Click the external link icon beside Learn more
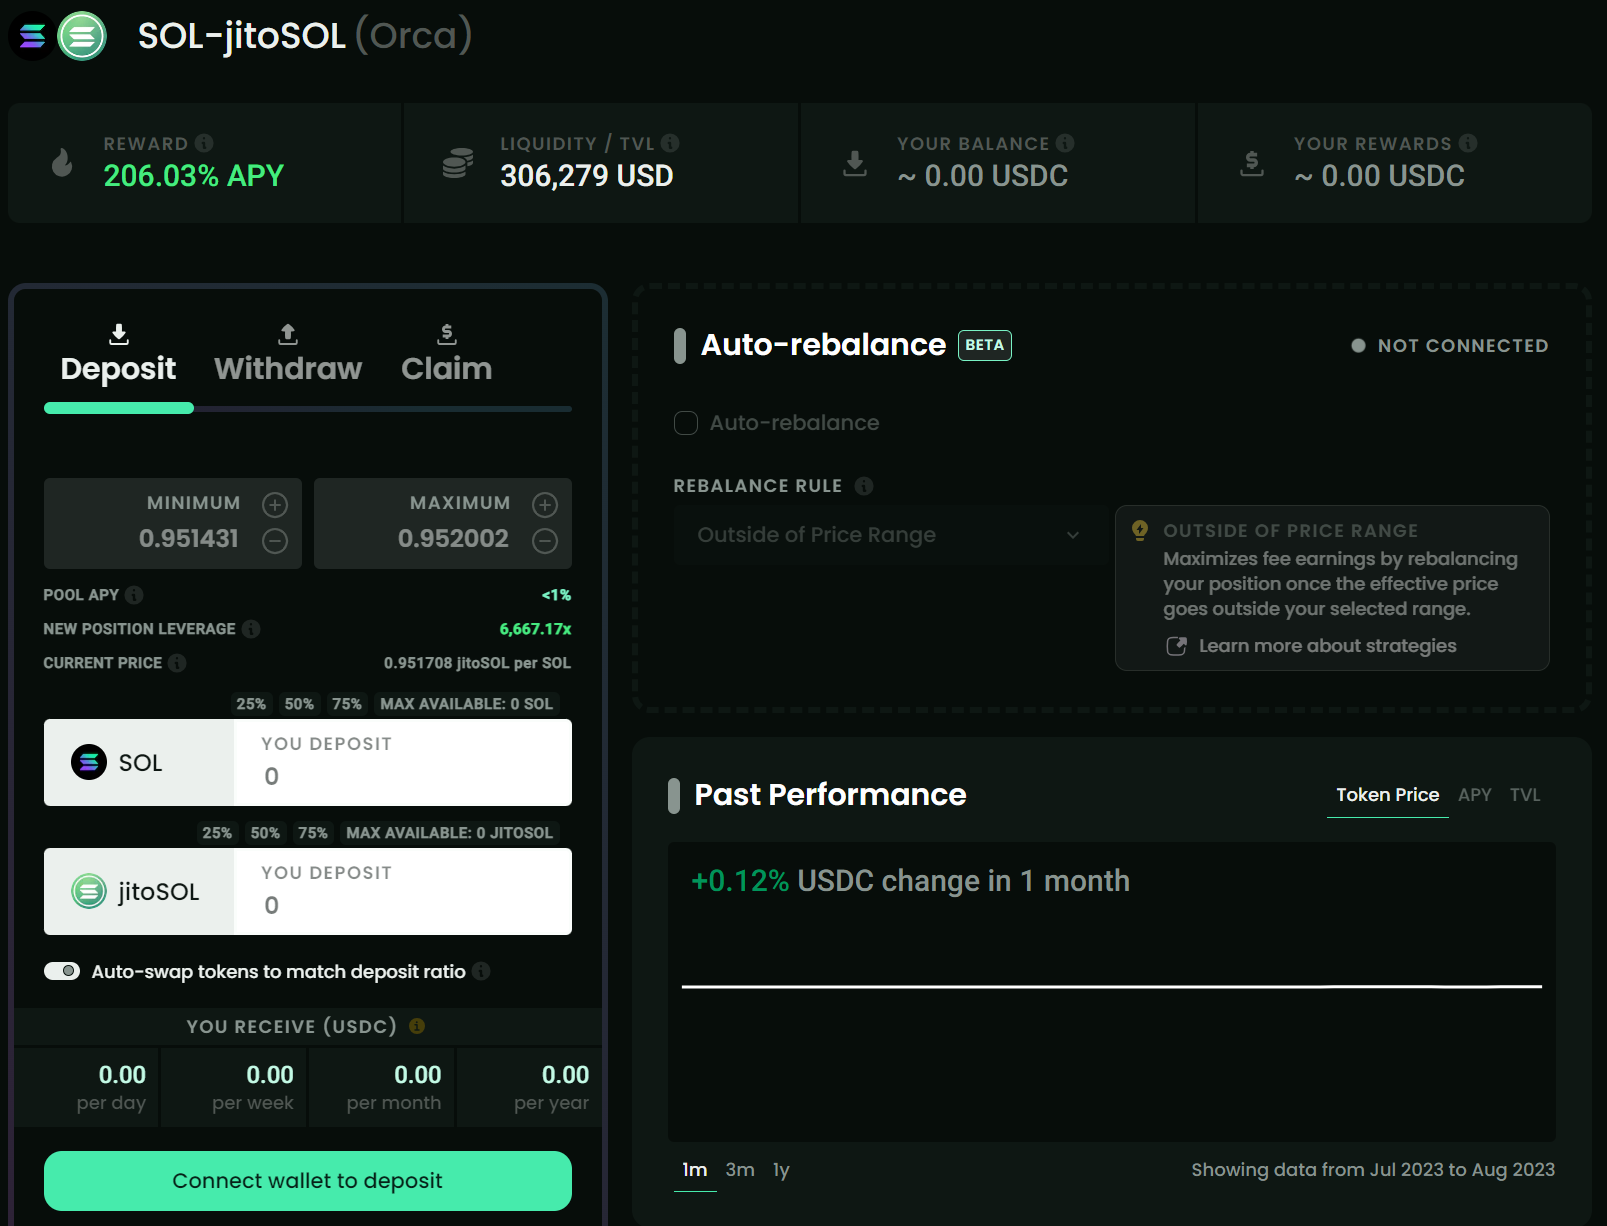 pyautogui.click(x=1177, y=646)
